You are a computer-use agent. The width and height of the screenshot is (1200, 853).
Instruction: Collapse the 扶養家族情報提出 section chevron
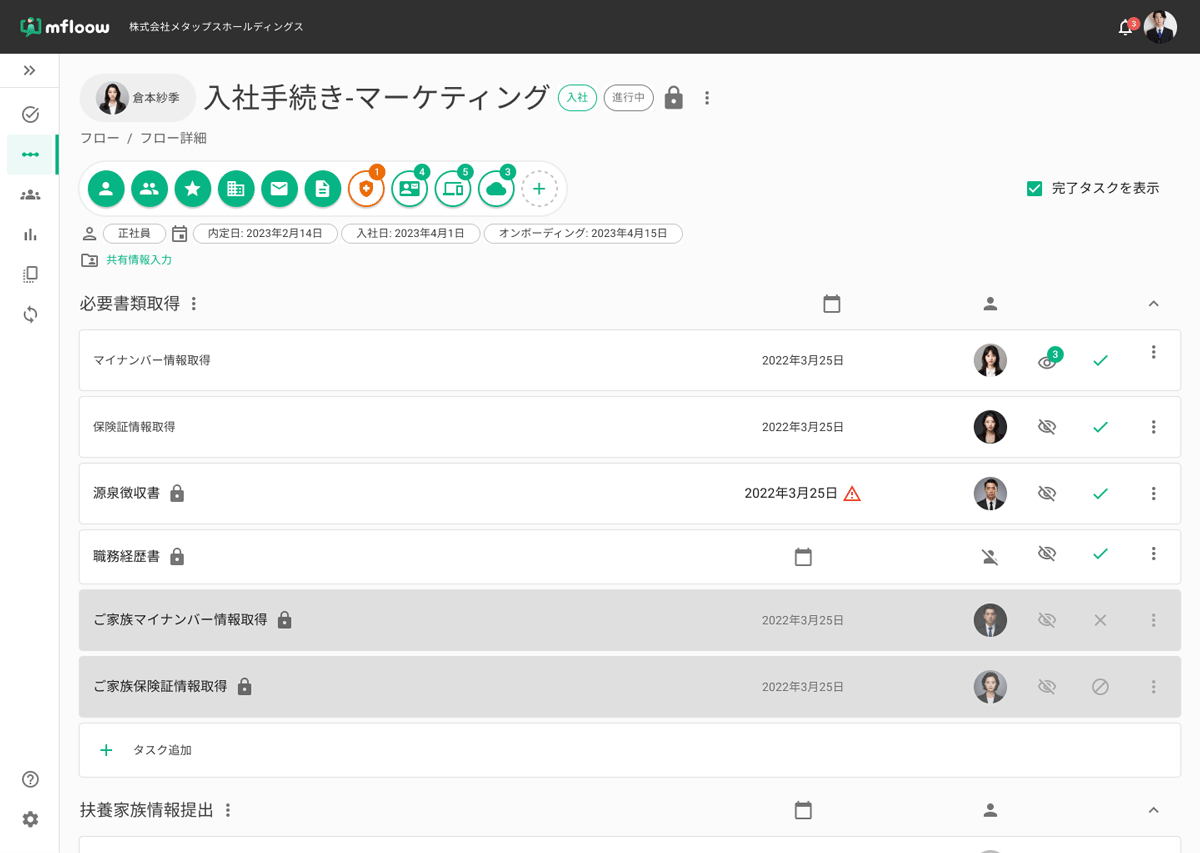pos(1153,810)
